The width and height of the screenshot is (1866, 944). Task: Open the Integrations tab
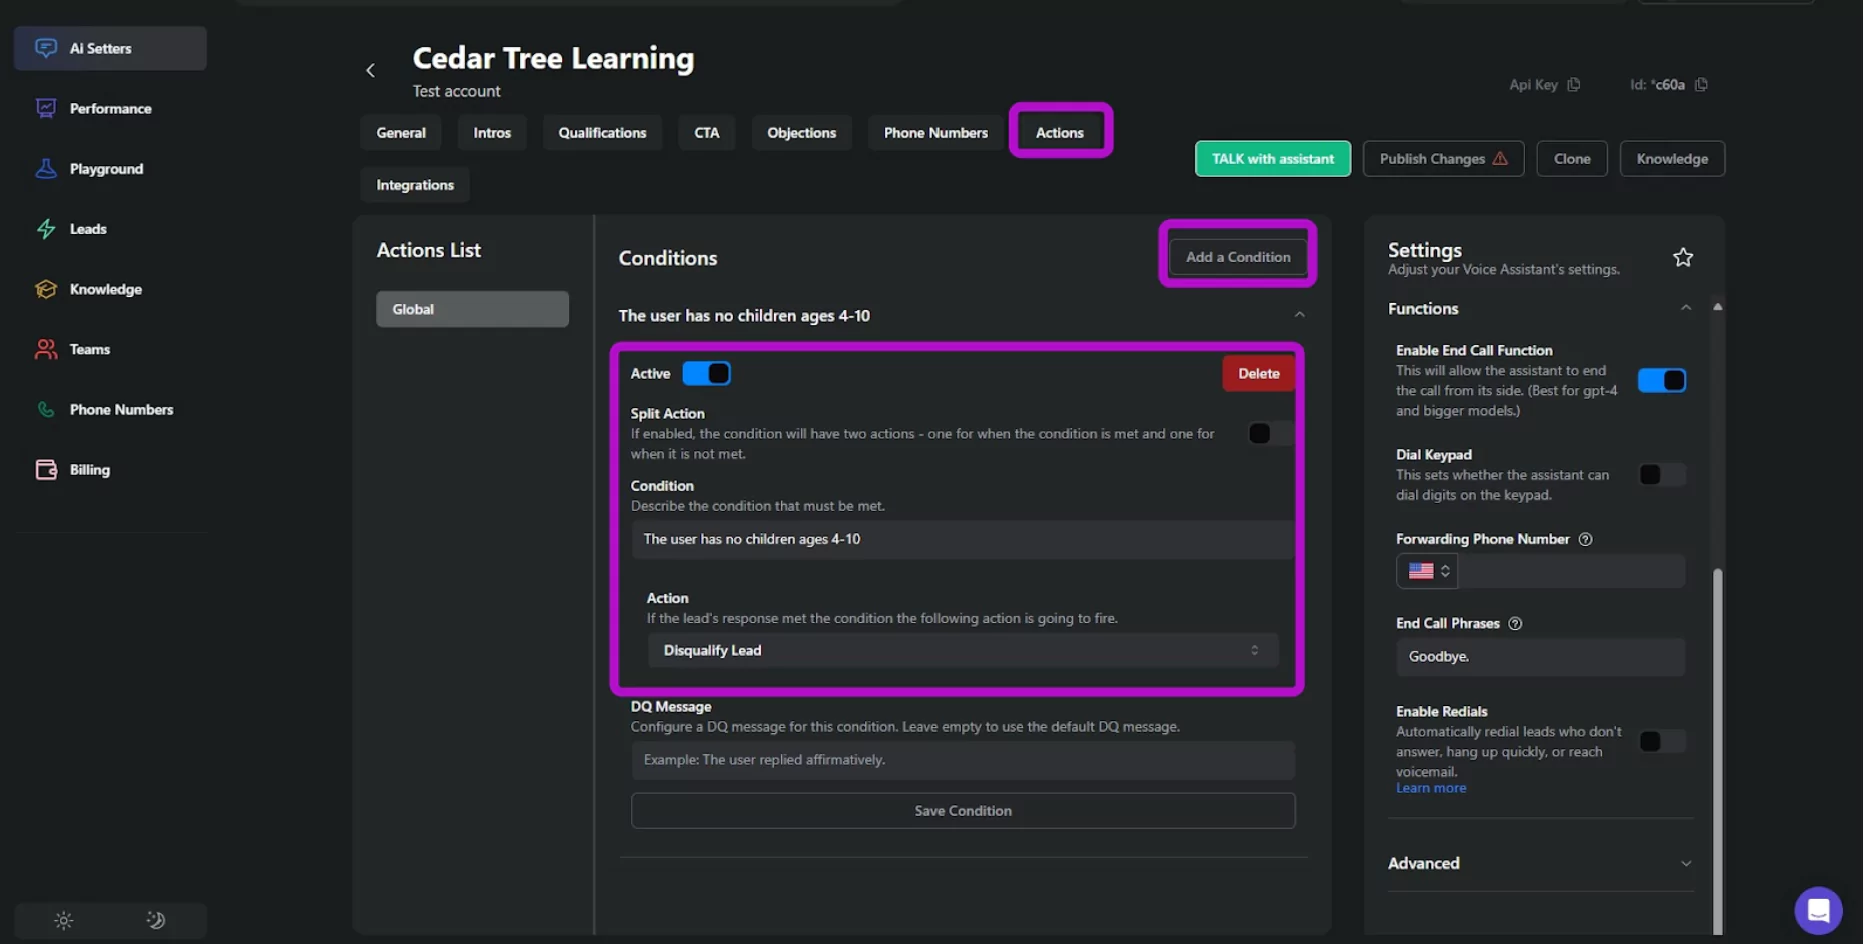click(x=415, y=185)
